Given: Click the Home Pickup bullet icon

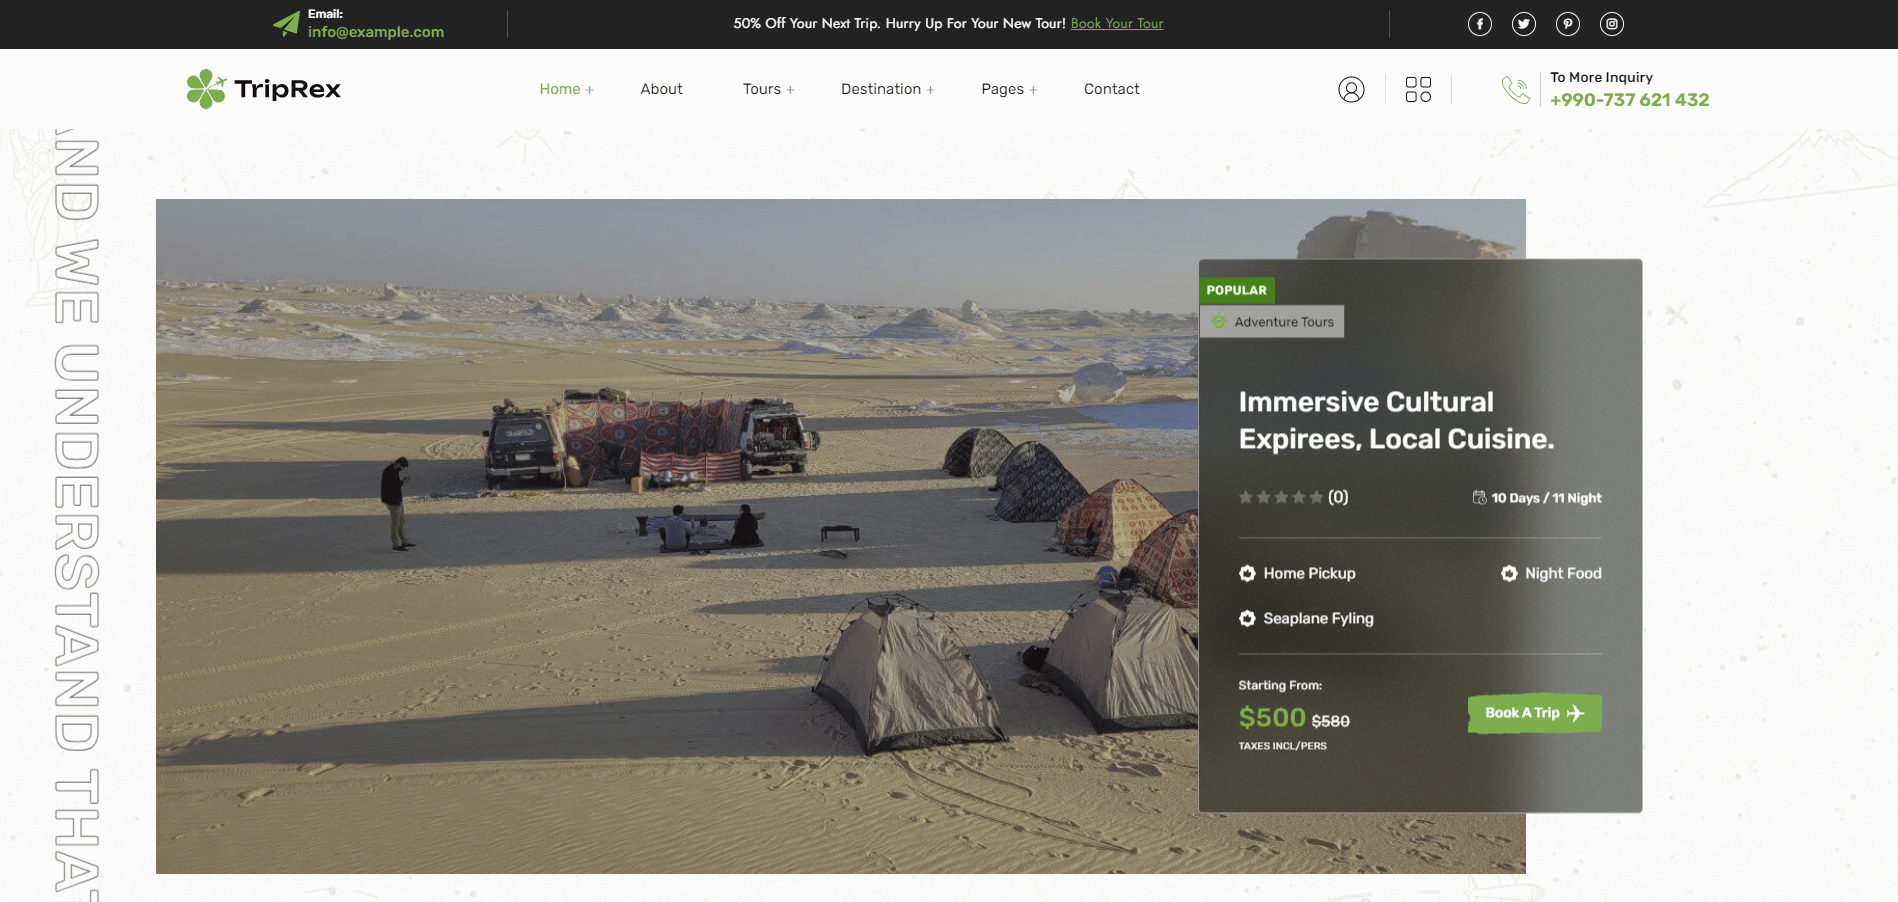Looking at the screenshot, I should (1247, 573).
